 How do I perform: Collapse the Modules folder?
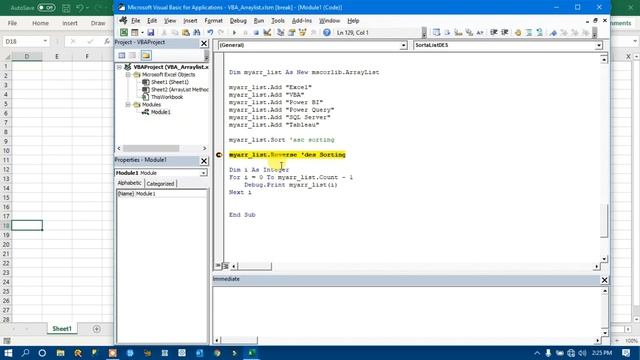[128, 105]
